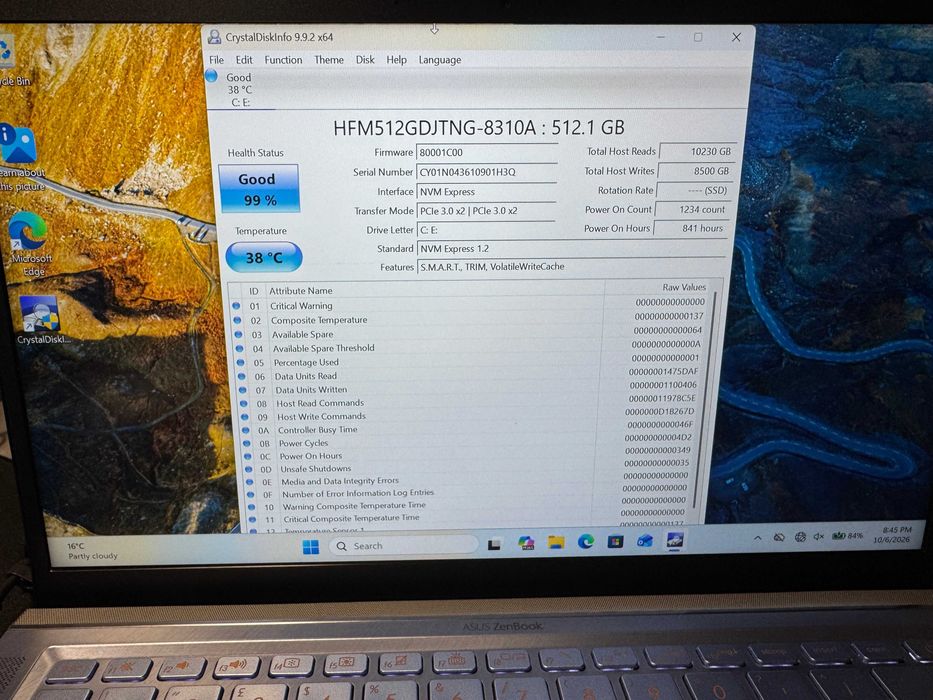
Task: Click the Drive Letter field
Action: (486, 230)
